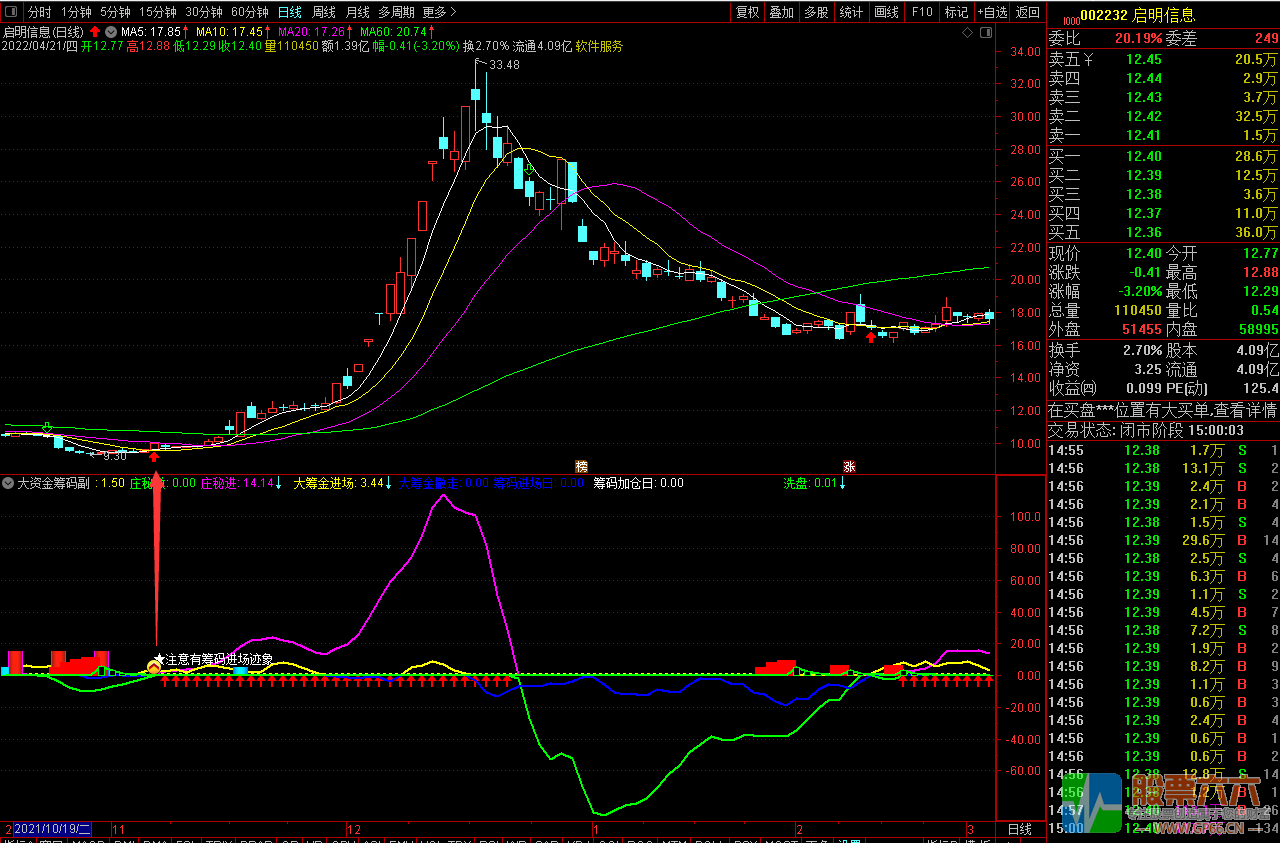
Task: Select the 15分钟 period tab
Action: pos(157,12)
